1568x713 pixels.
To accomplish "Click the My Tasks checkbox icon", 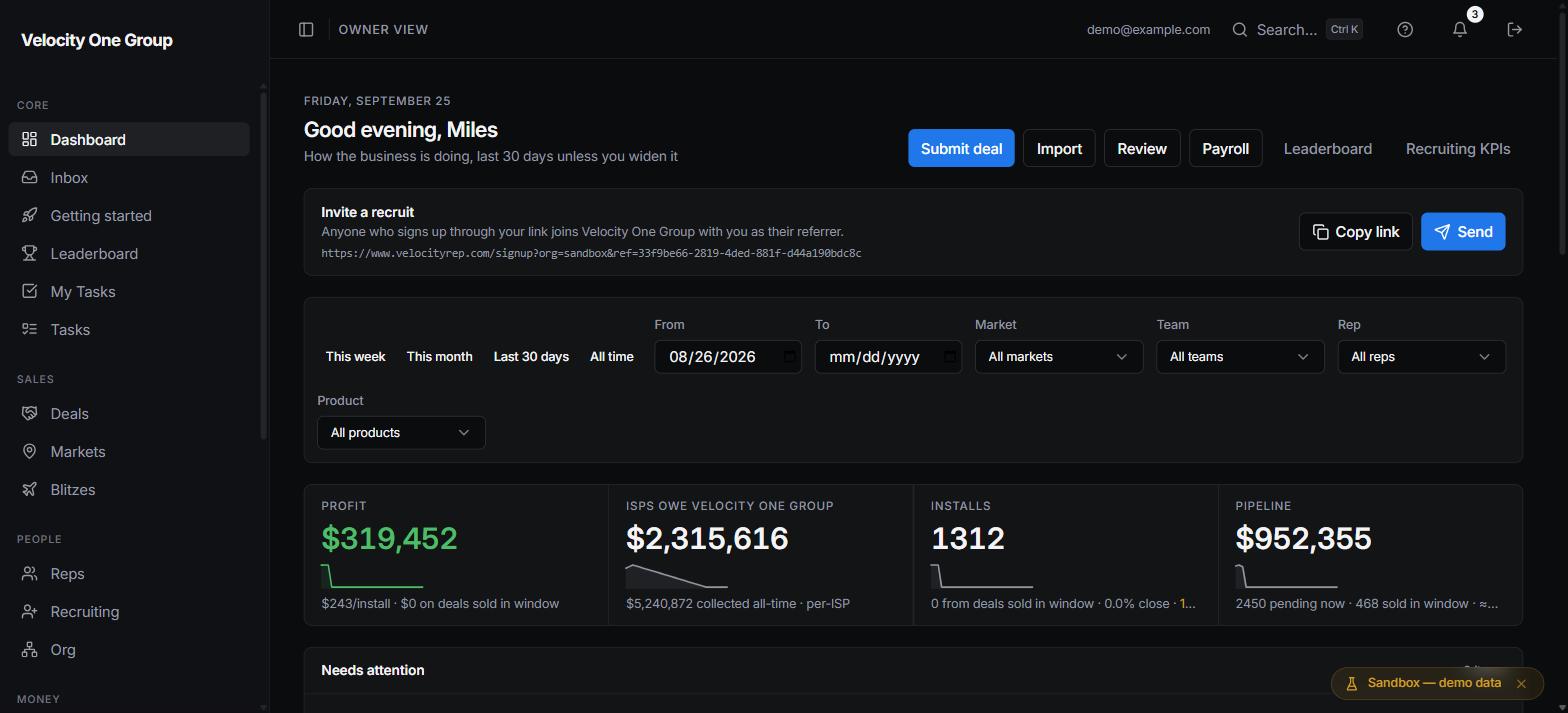I will tap(30, 291).
